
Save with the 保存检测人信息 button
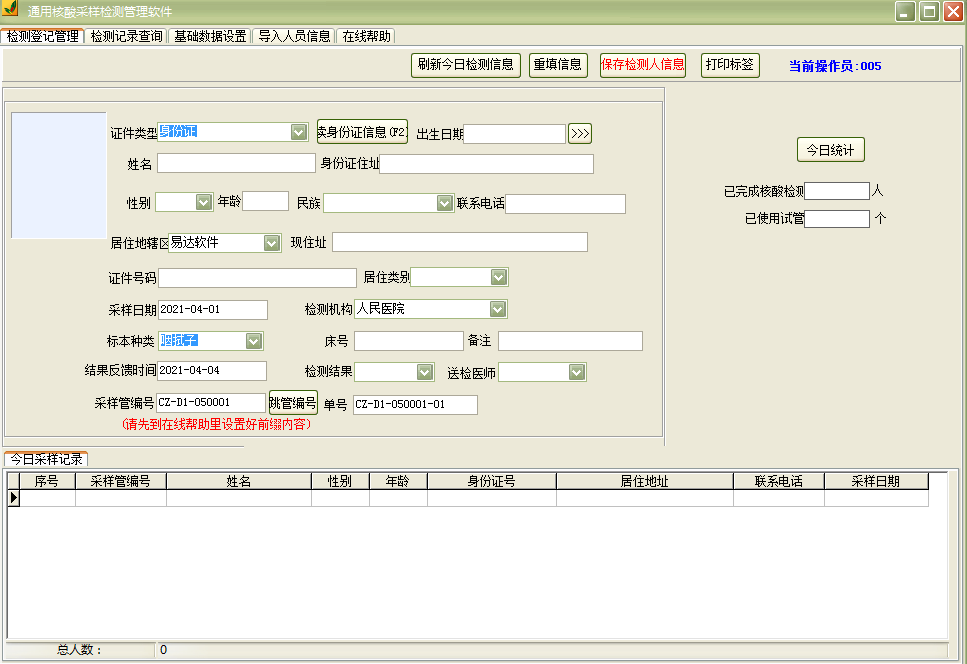coord(644,64)
